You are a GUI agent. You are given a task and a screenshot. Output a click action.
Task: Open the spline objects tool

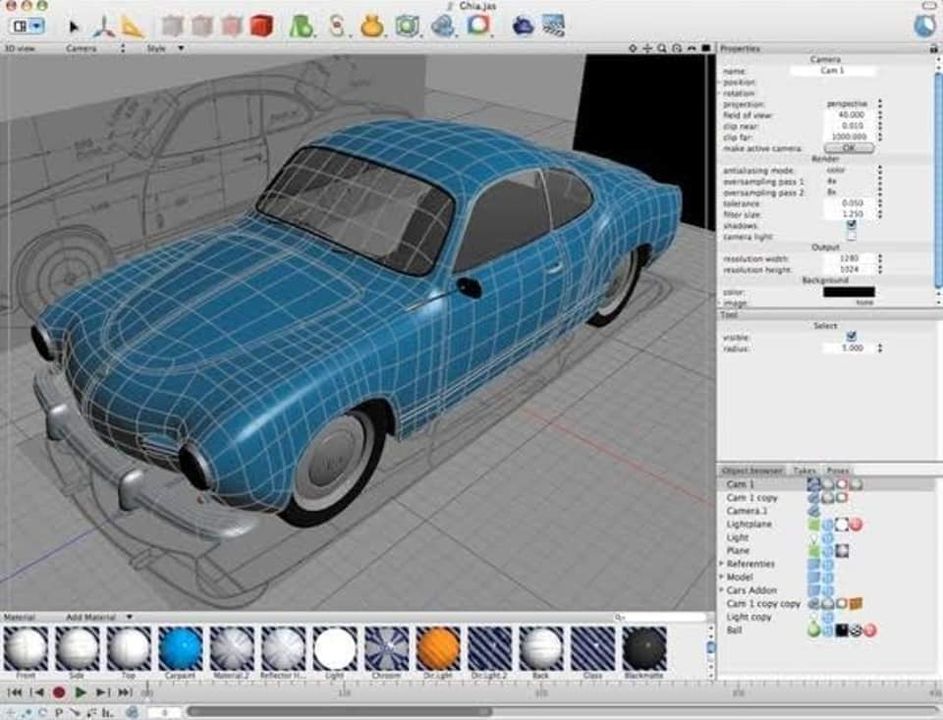pyautogui.click(x=337, y=26)
